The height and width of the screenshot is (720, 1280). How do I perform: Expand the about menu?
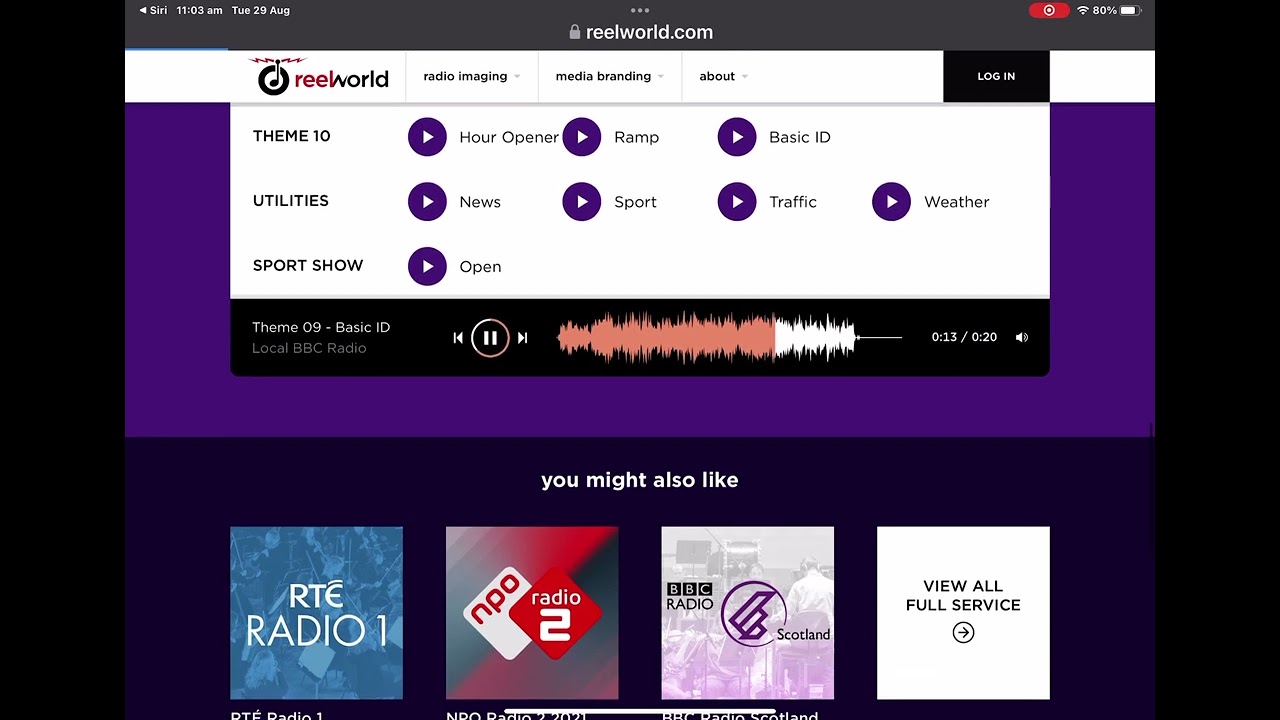[724, 76]
